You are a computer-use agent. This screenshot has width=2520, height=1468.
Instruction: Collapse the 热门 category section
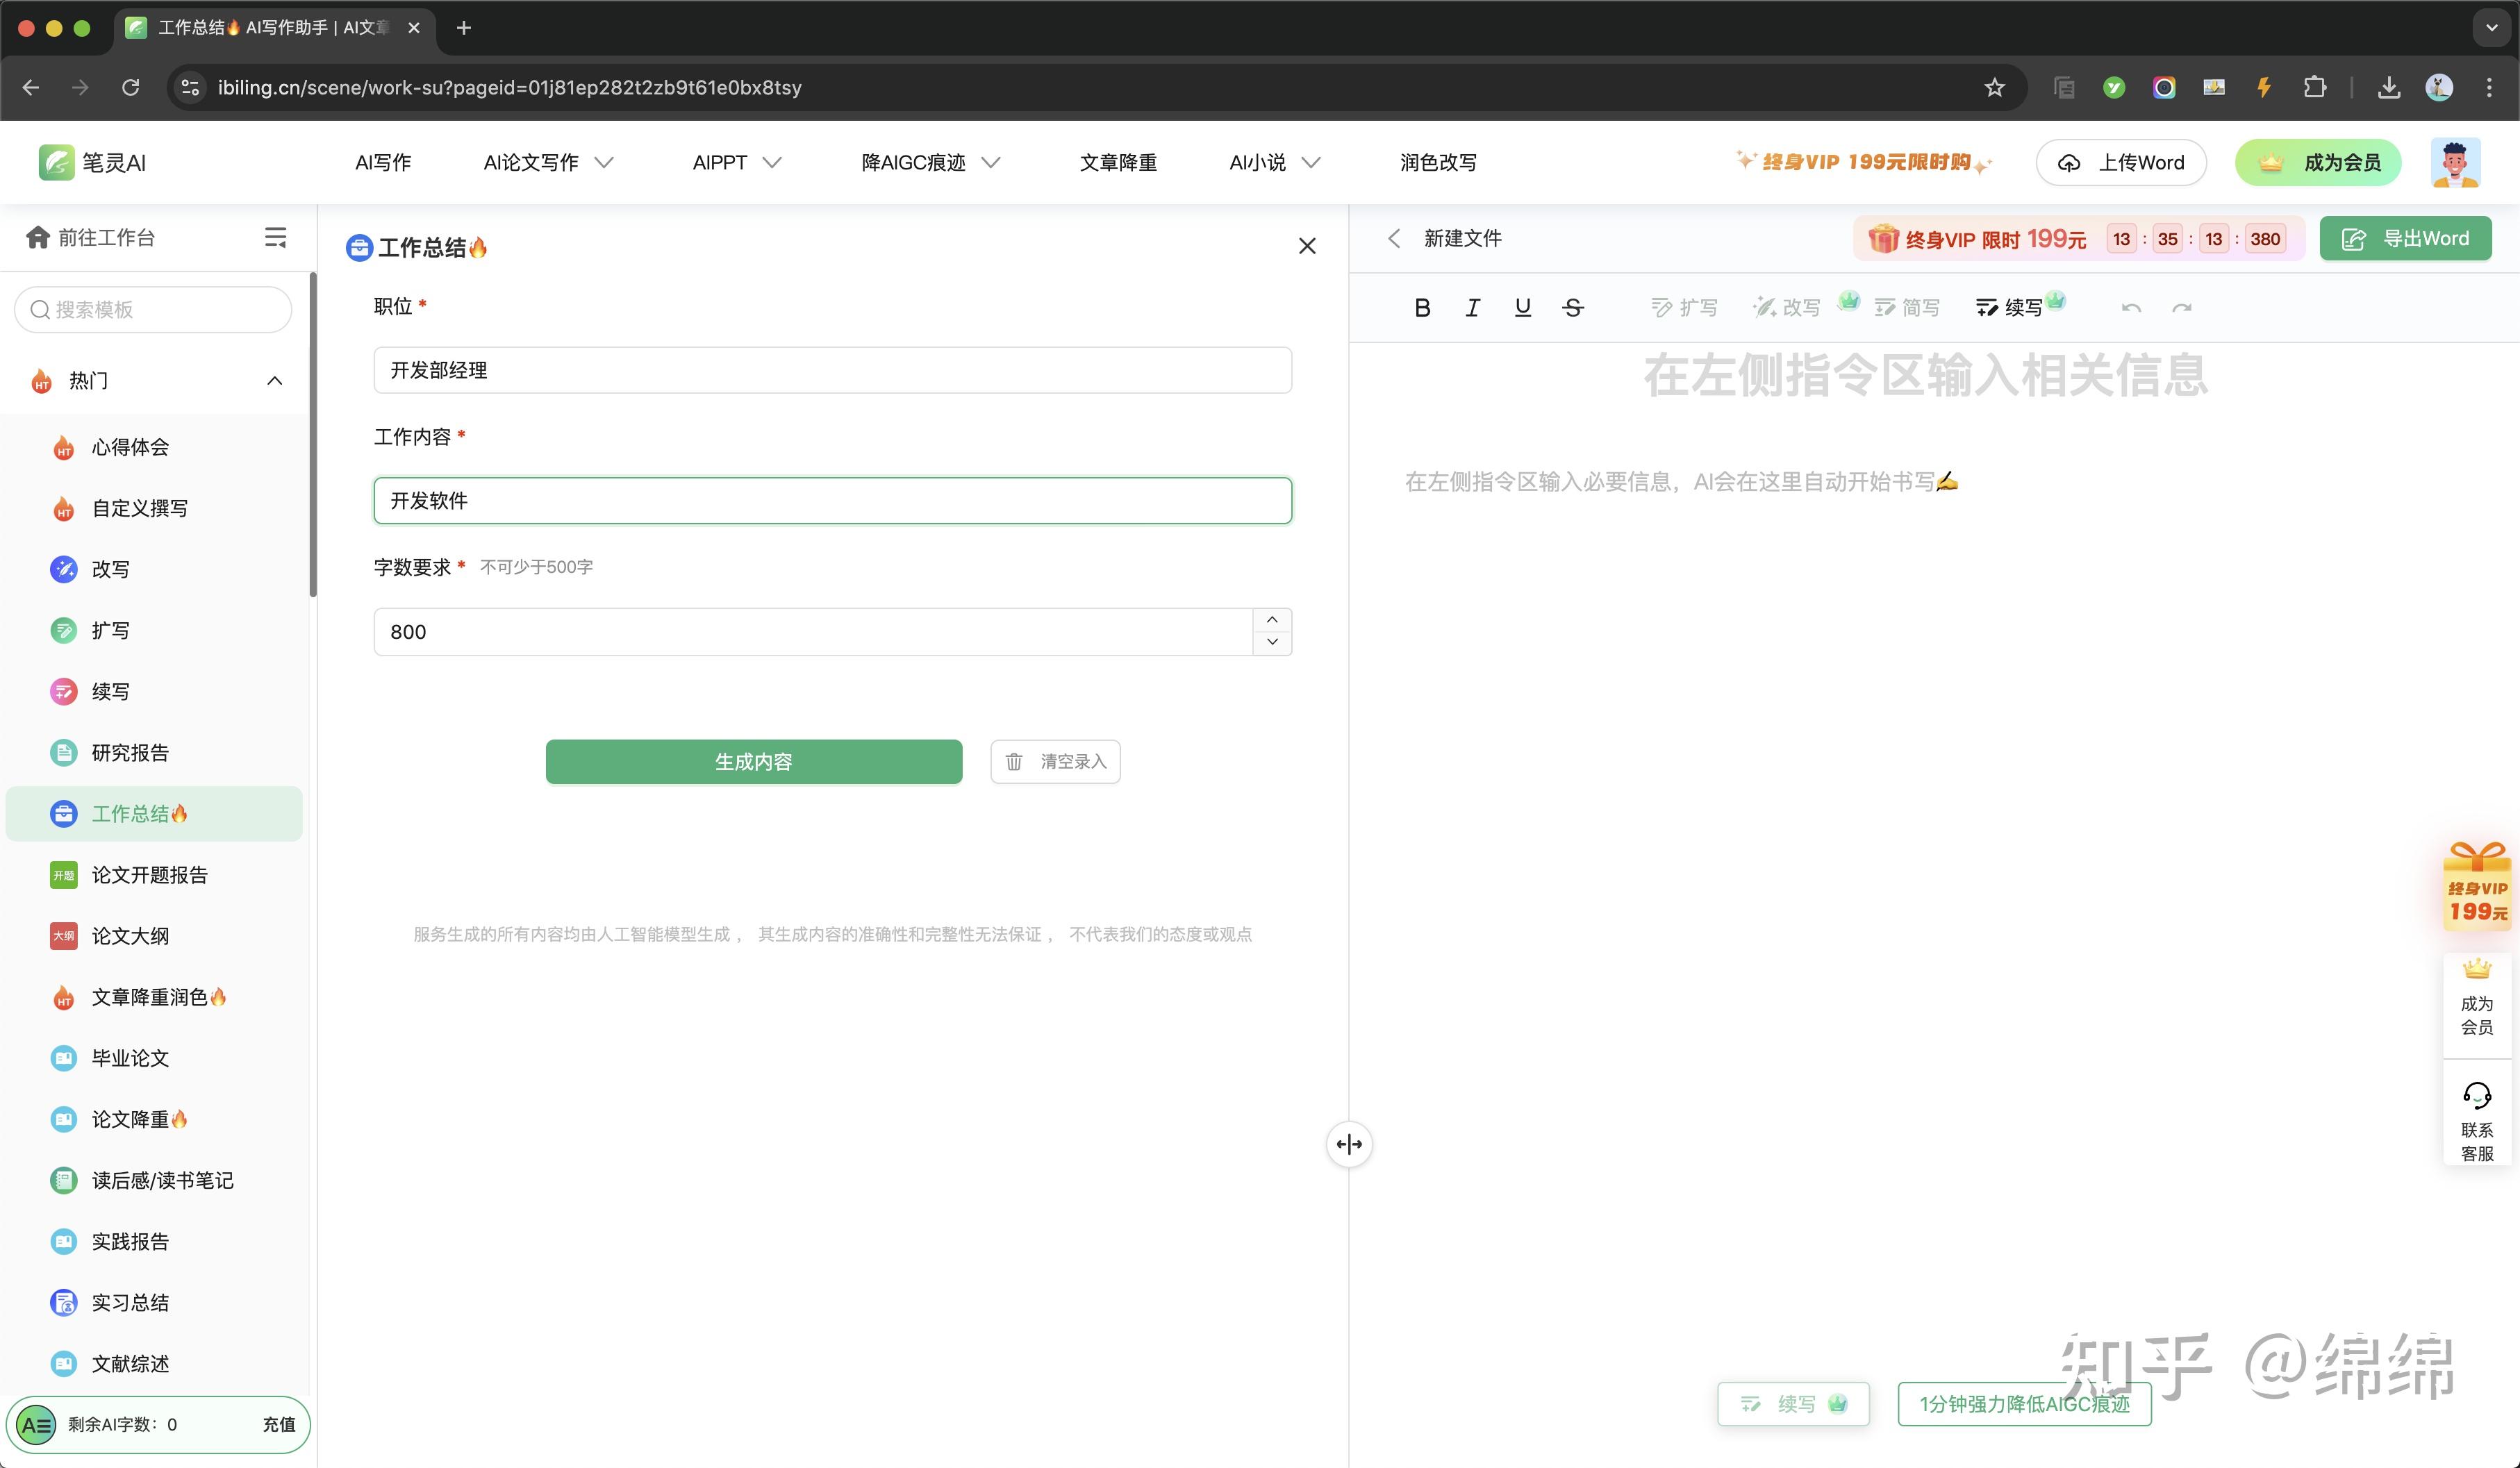point(274,381)
